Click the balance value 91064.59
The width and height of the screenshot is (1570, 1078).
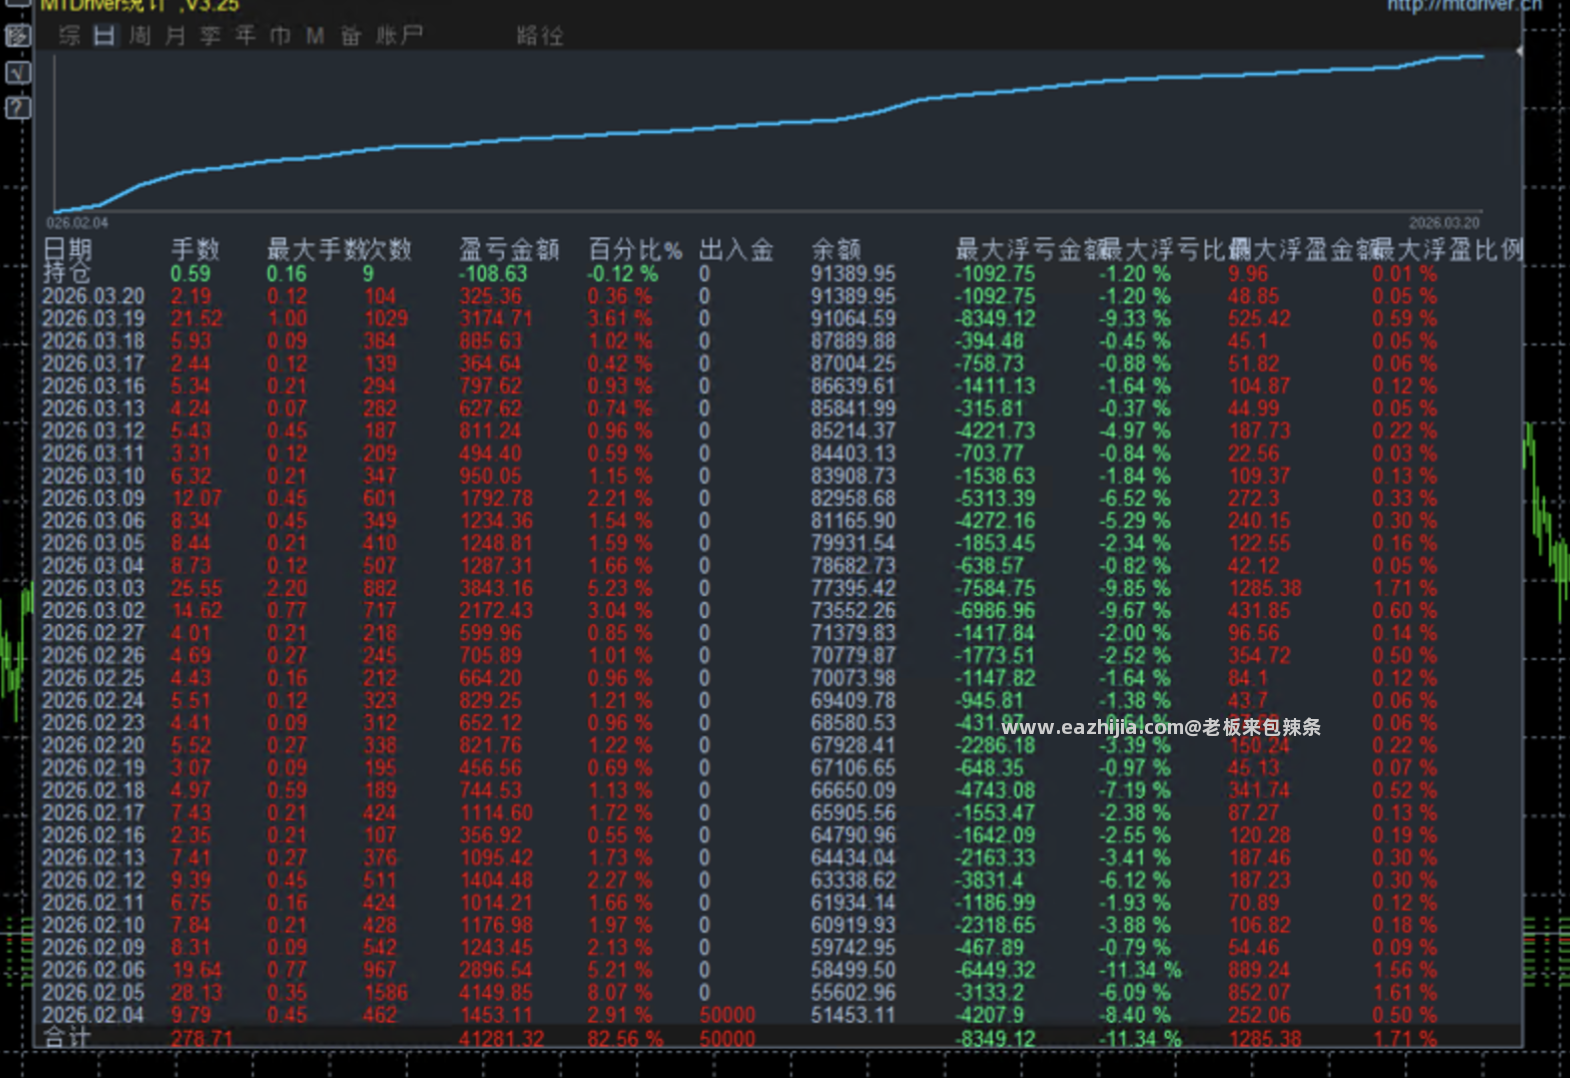pos(853,319)
